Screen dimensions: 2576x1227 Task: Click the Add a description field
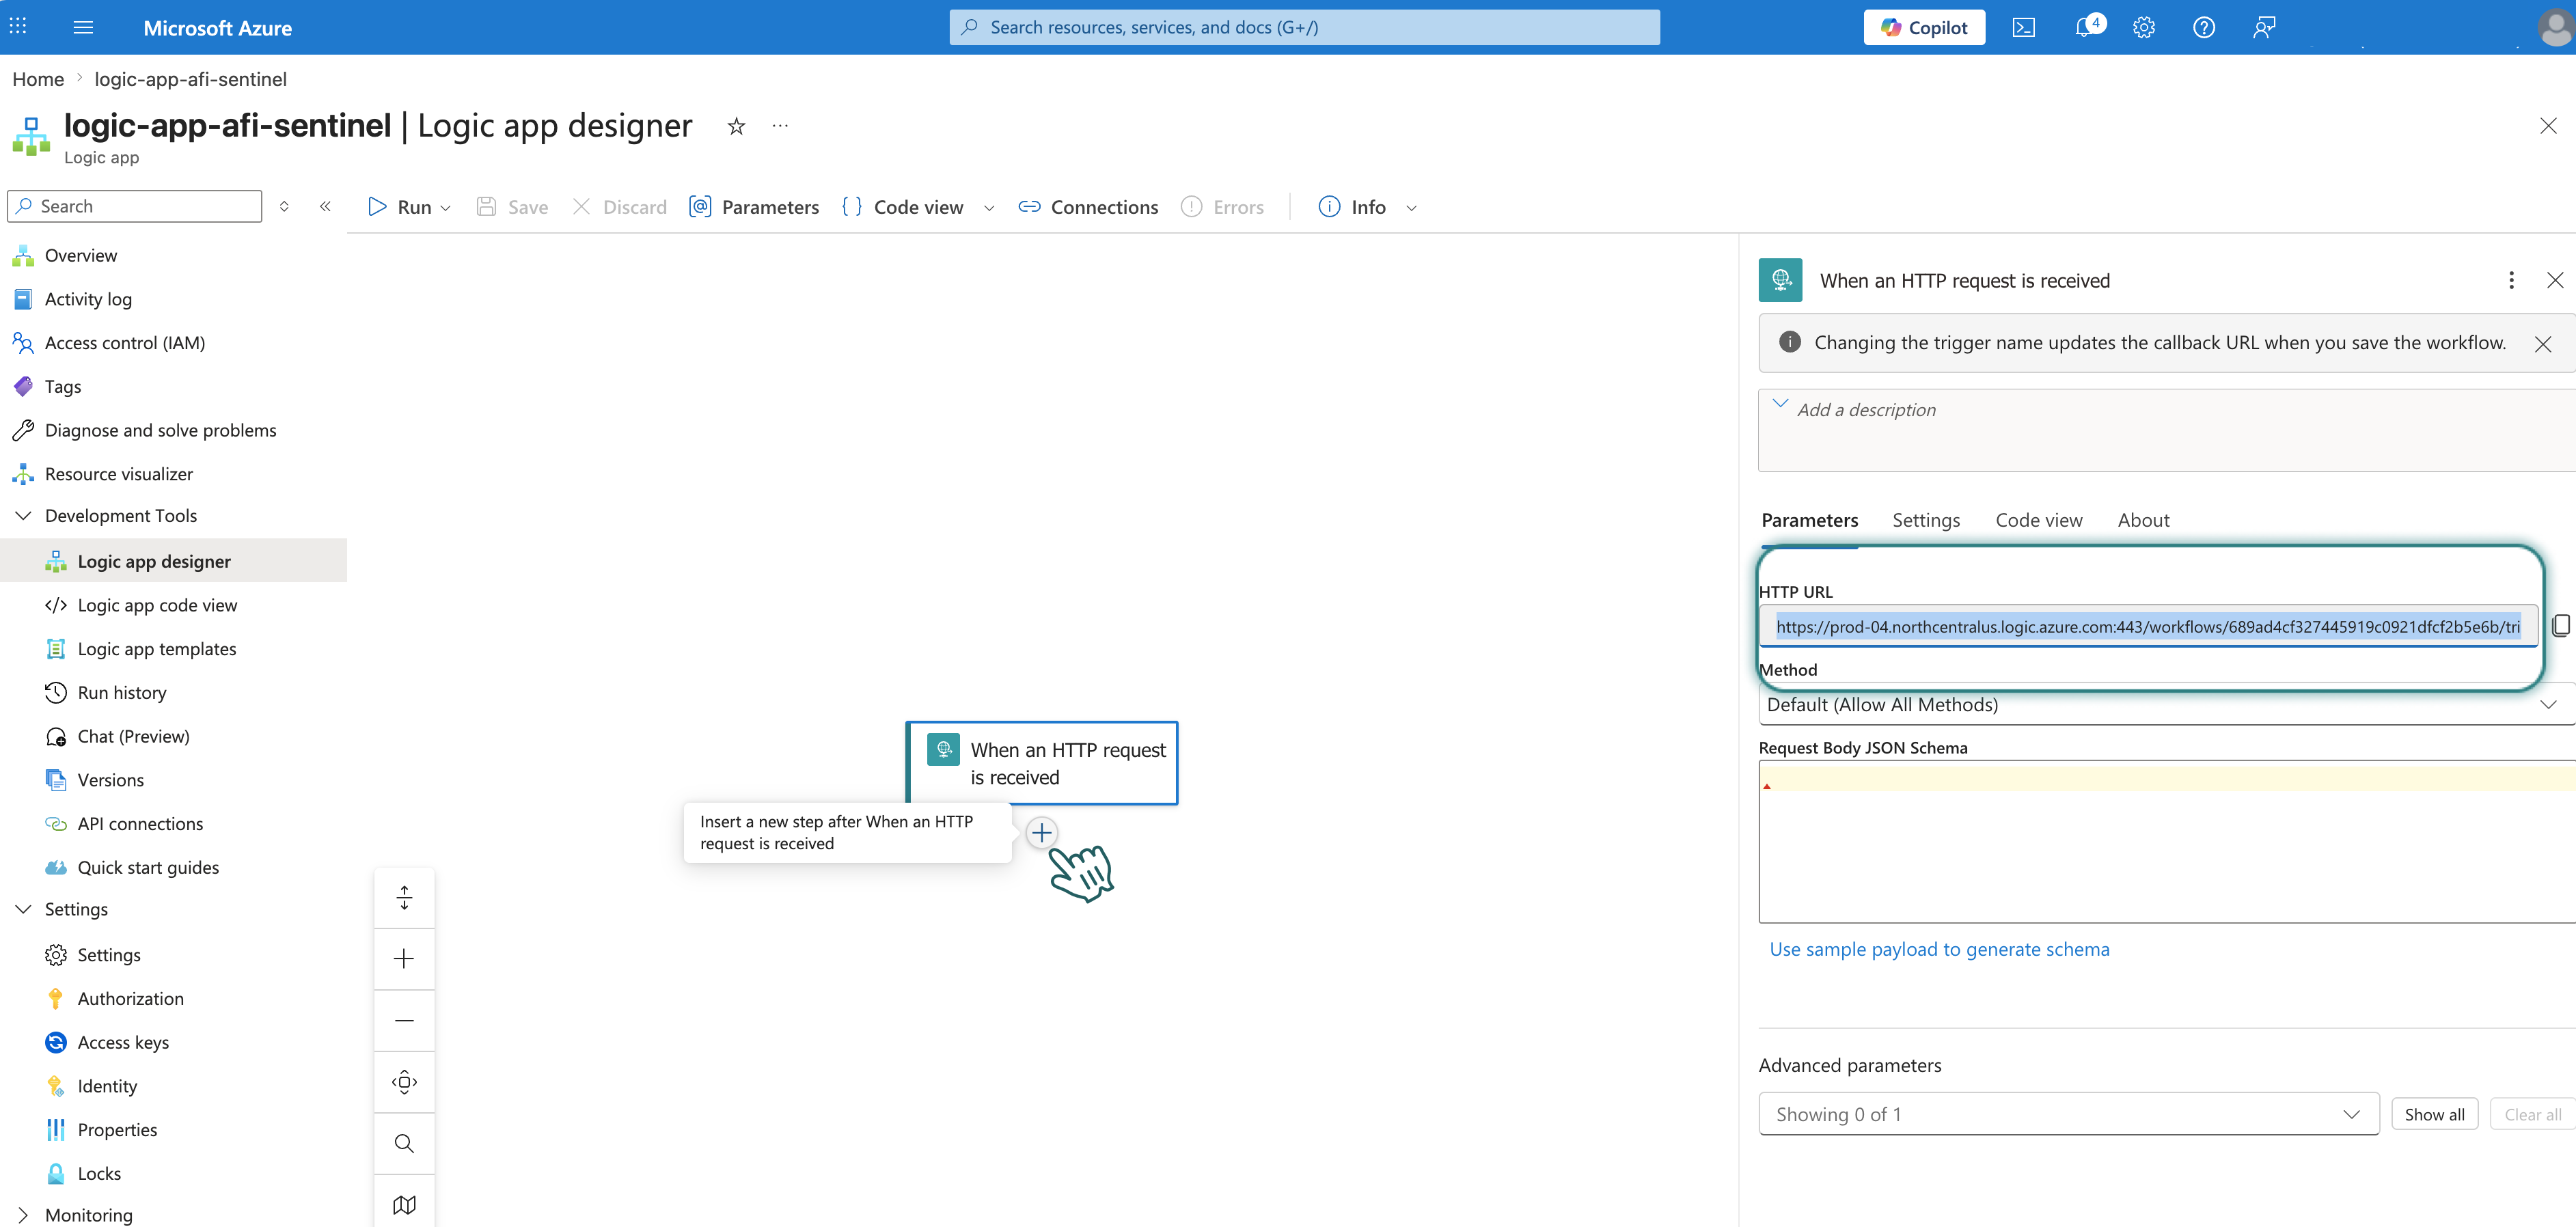coord(2166,430)
